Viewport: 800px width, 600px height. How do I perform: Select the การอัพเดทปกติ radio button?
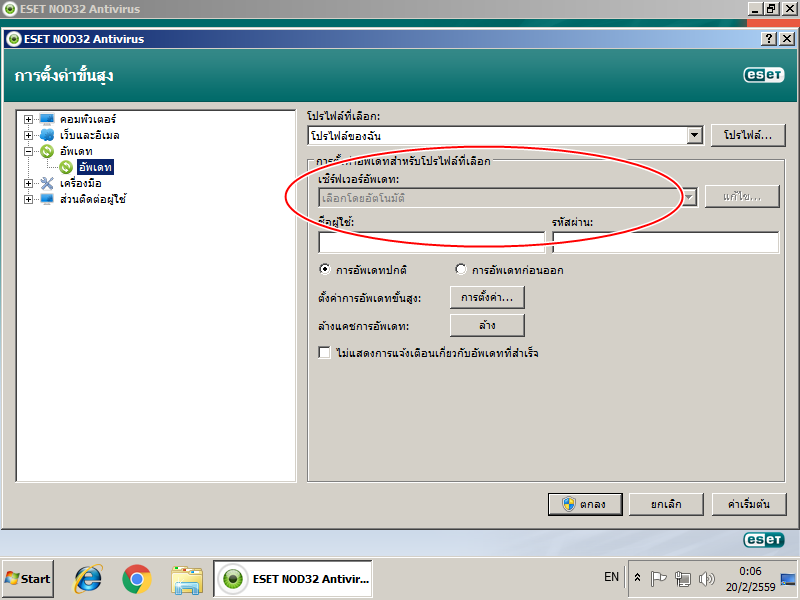324,269
